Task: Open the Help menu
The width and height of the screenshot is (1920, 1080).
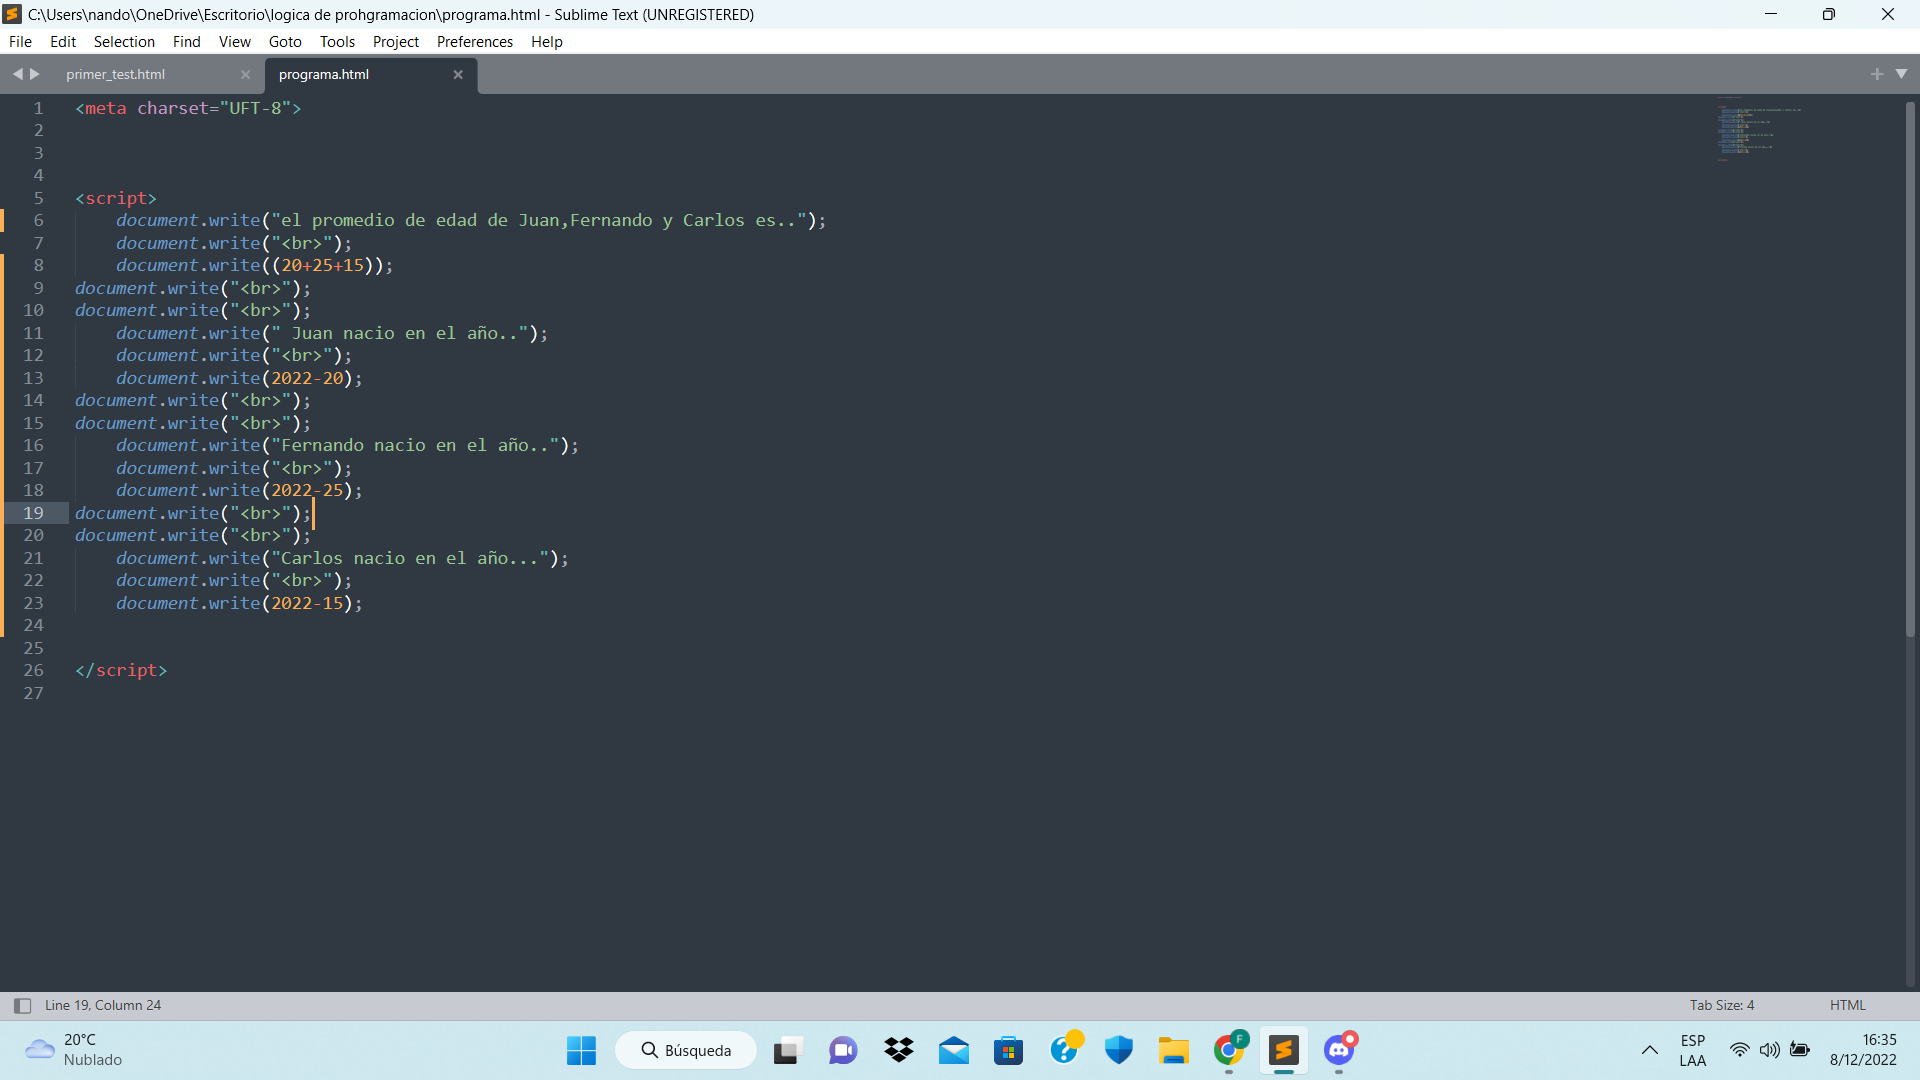Action: point(546,41)
